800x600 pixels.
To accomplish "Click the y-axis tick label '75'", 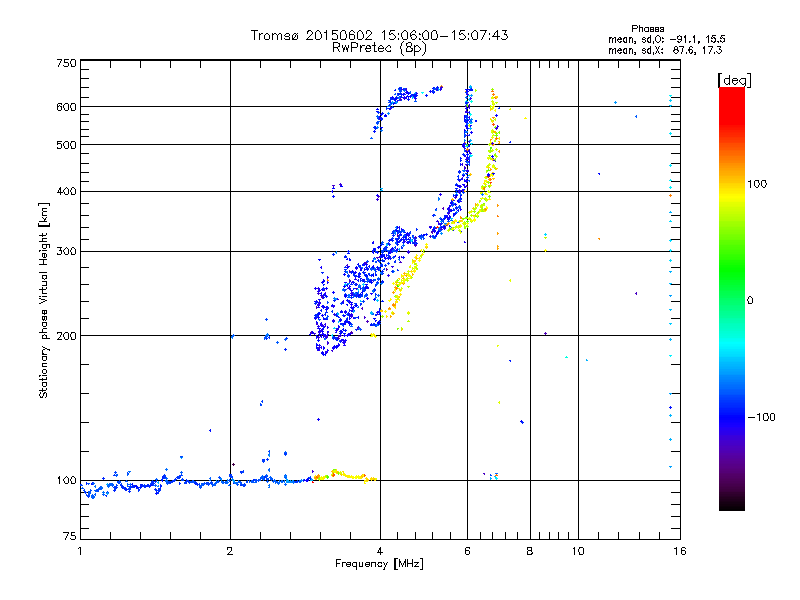I will pos(70,536).
